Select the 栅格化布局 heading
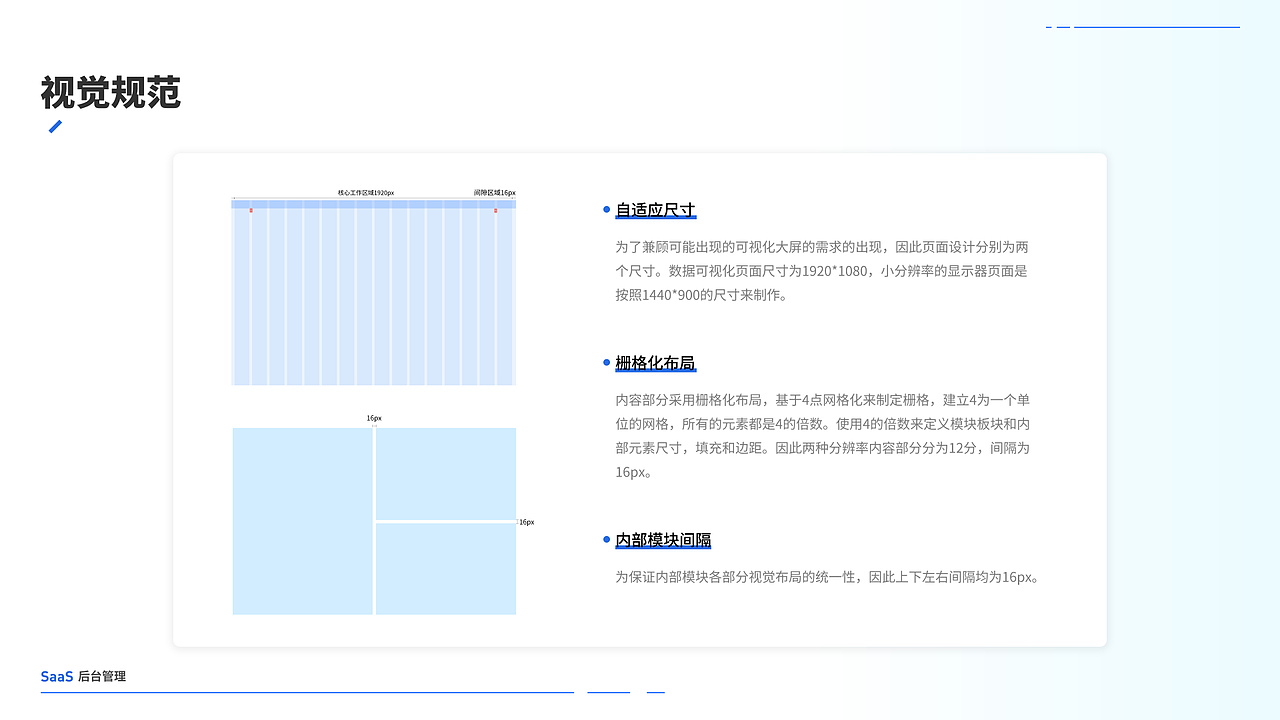The height and width of the screenshot is (720, 1280). (655, 362)
